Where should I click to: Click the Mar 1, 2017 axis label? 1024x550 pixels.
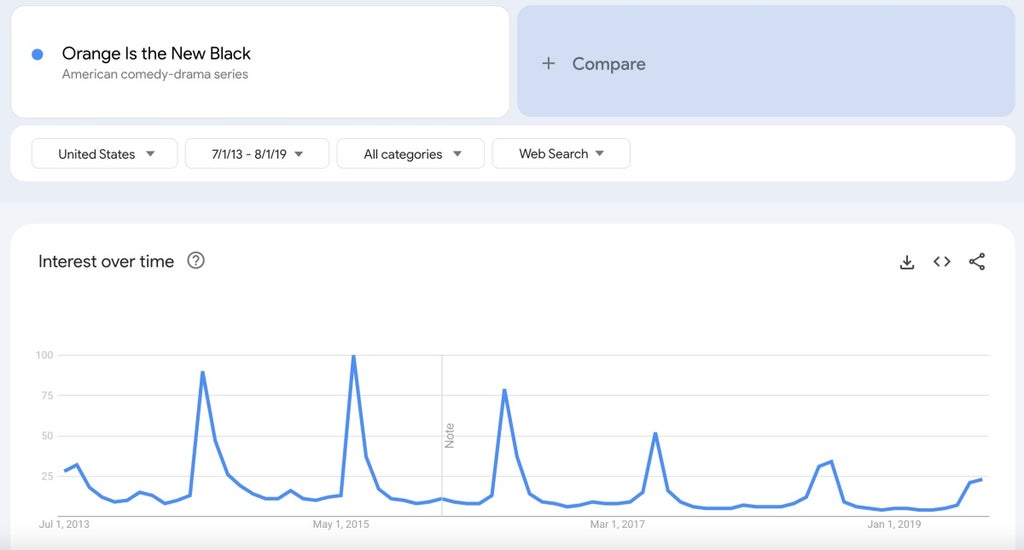[x=617, y=524]
